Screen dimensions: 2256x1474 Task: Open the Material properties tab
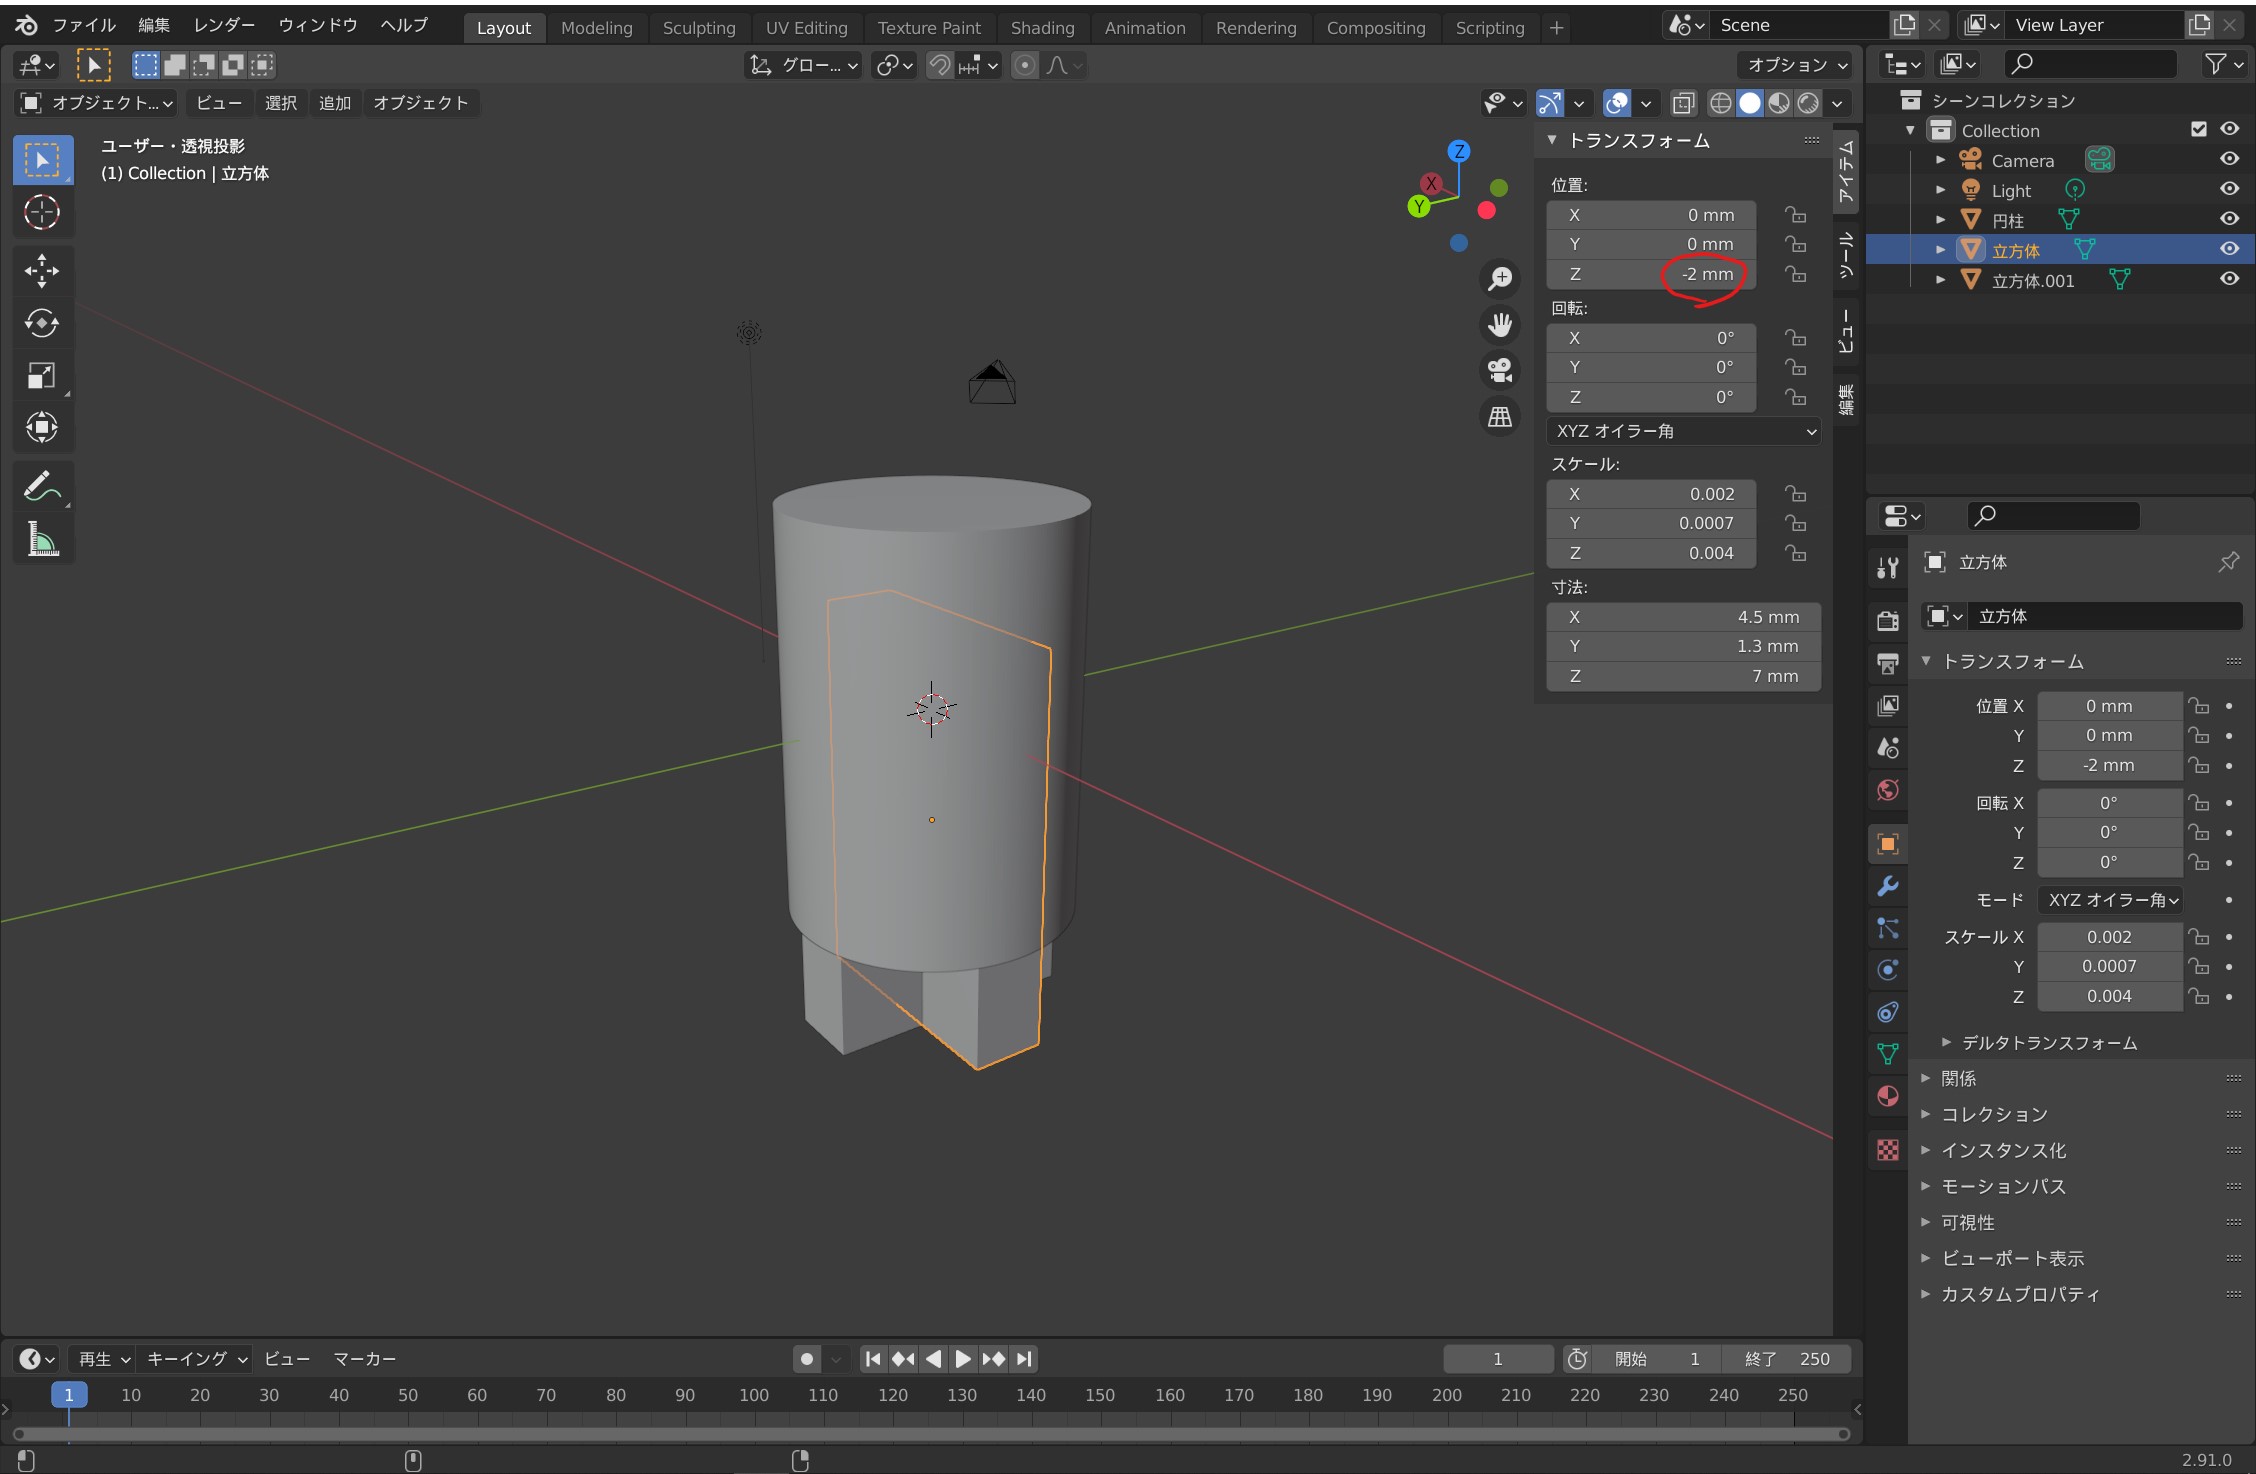pyautogui.click(x=1888, y=1096)
